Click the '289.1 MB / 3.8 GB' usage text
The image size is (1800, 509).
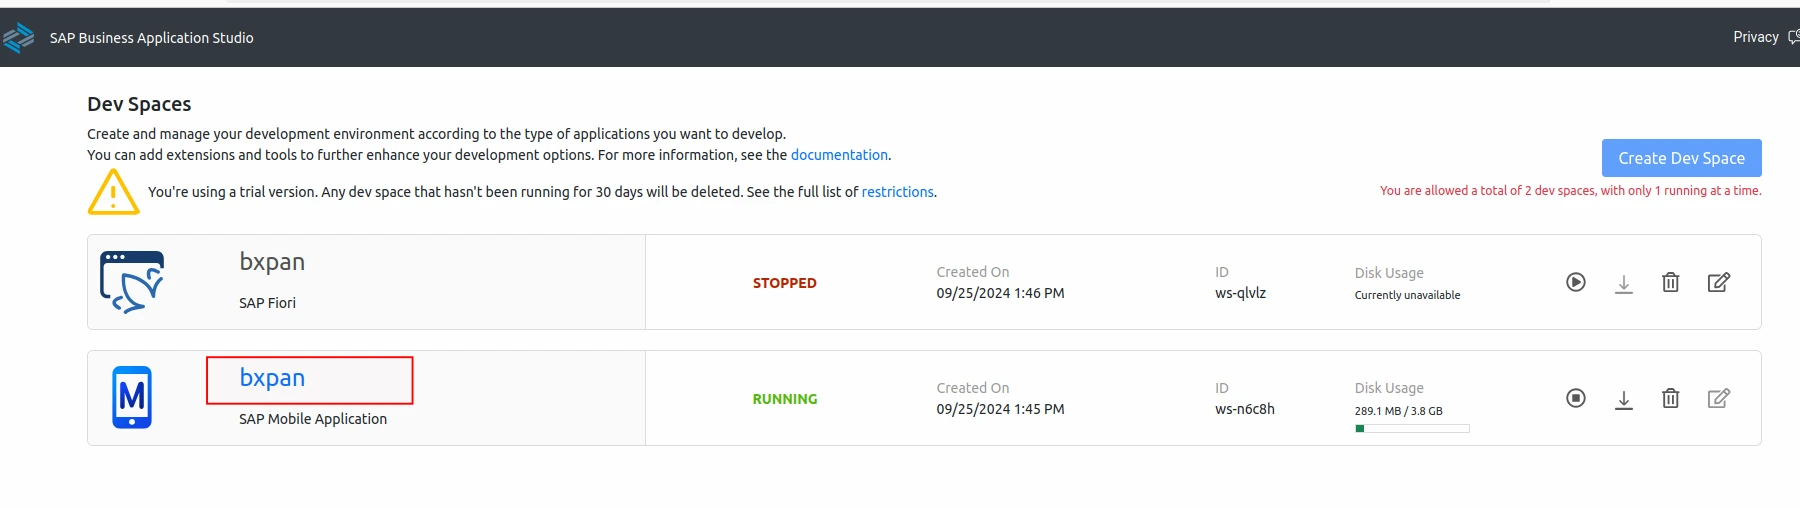coord(1399,411)
